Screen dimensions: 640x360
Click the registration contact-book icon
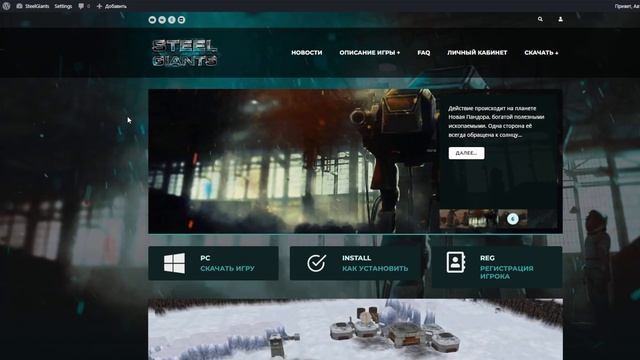(x=456, y=262)
